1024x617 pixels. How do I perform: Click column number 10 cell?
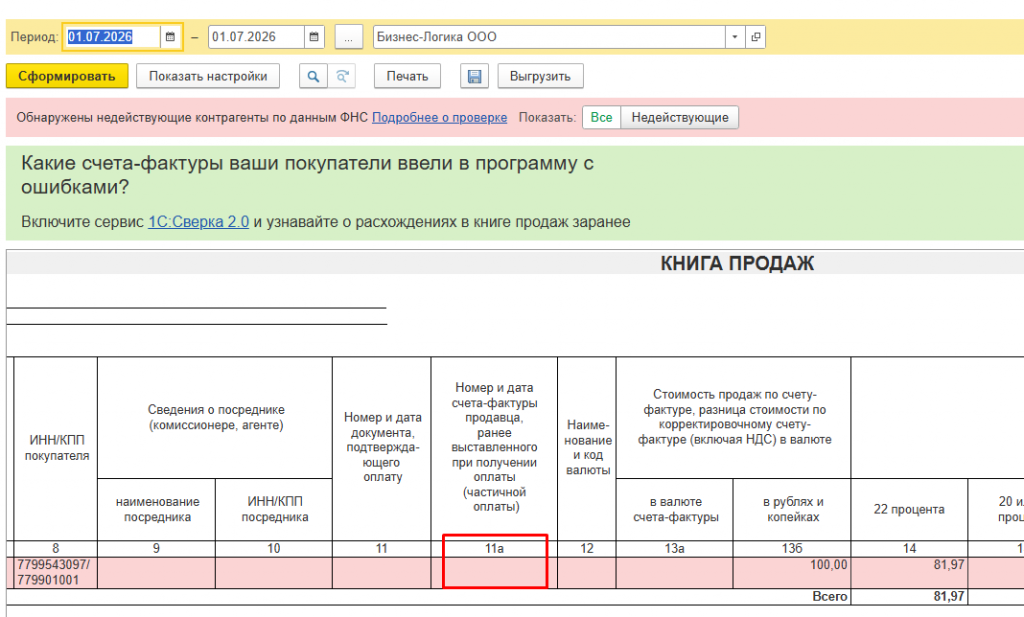pos(274,548)
